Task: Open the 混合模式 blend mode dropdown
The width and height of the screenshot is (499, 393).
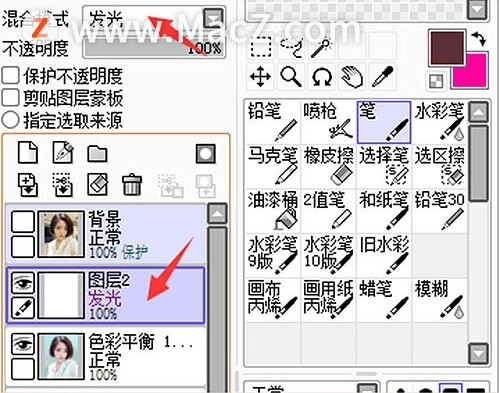Action: [x=213, y=18]
